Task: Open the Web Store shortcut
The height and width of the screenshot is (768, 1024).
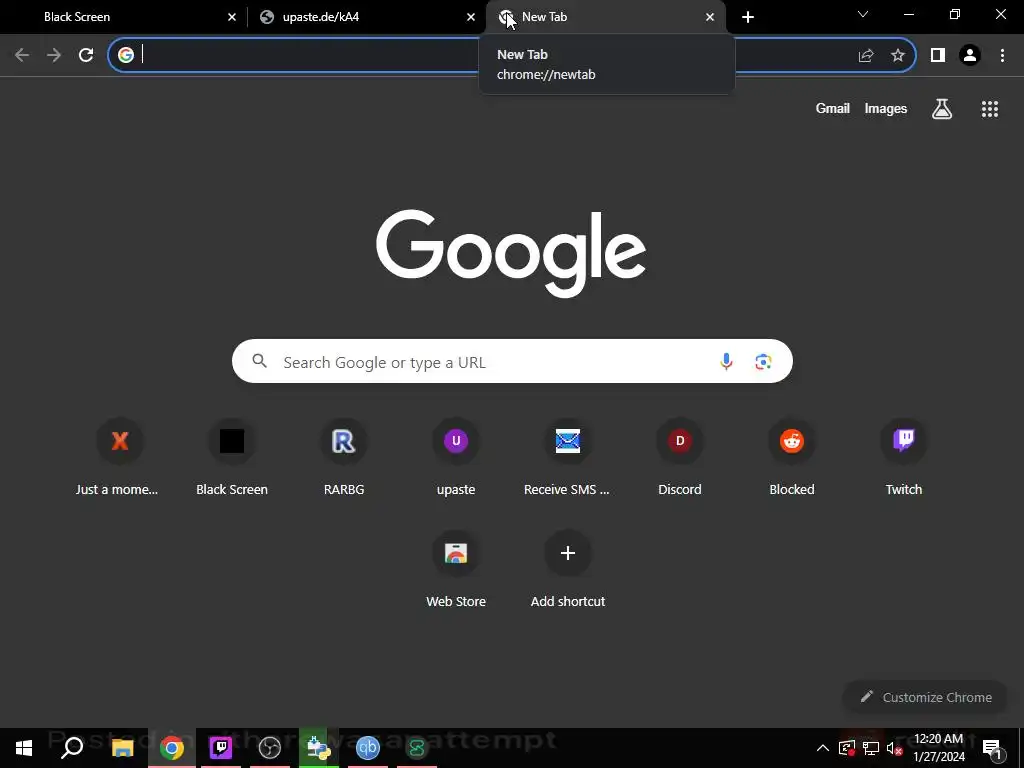Action: (456, 569)
